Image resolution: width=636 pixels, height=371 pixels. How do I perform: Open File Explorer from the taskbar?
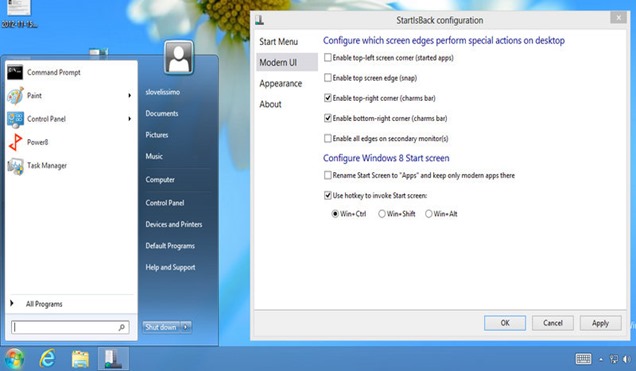pos(80,359)
